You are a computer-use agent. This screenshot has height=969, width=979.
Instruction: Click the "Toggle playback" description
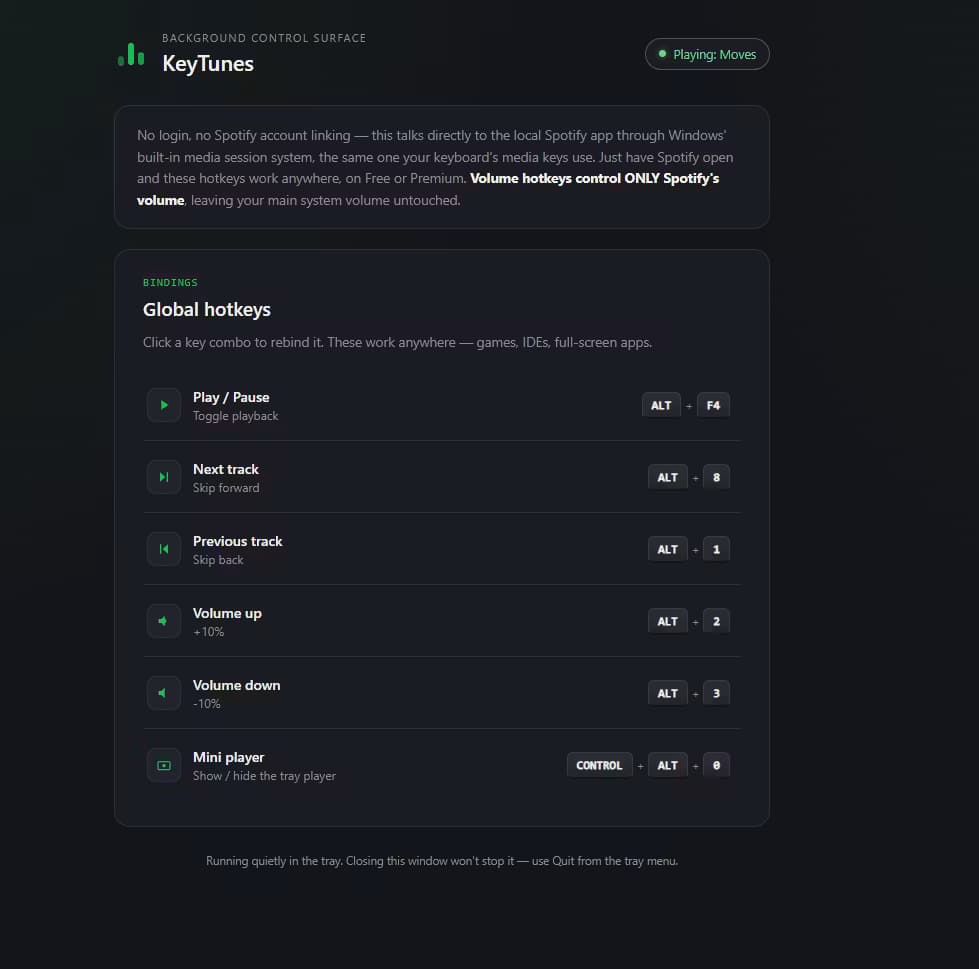tap(235, 416)
